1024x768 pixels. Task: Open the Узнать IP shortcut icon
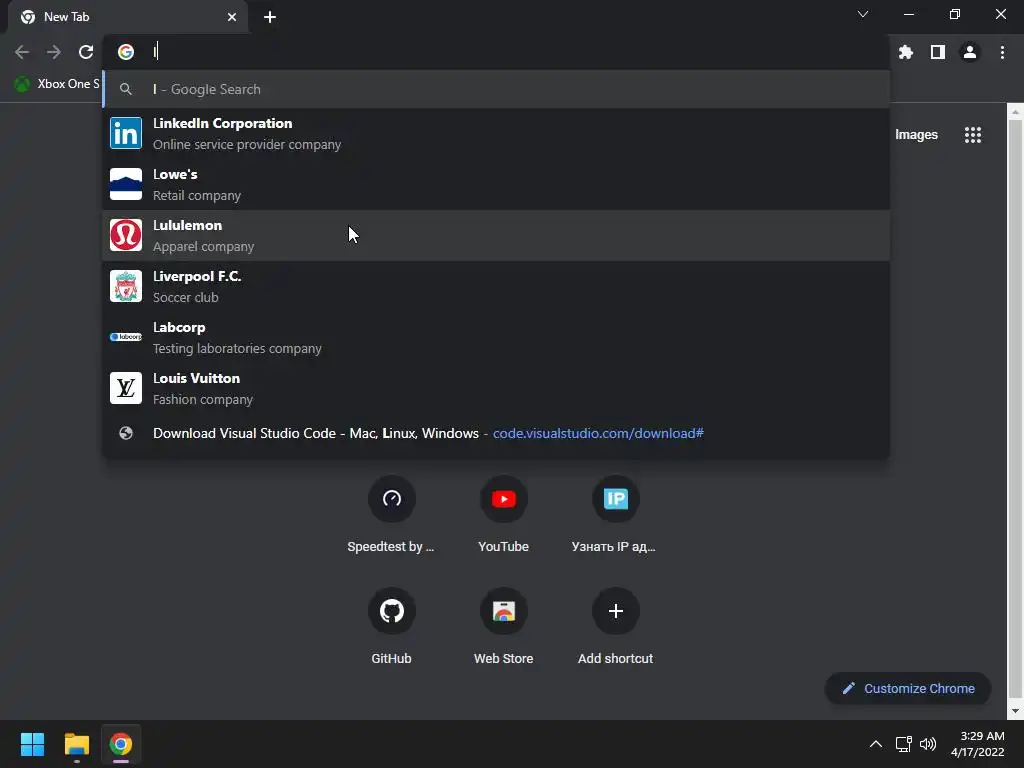tap(615, 499)
